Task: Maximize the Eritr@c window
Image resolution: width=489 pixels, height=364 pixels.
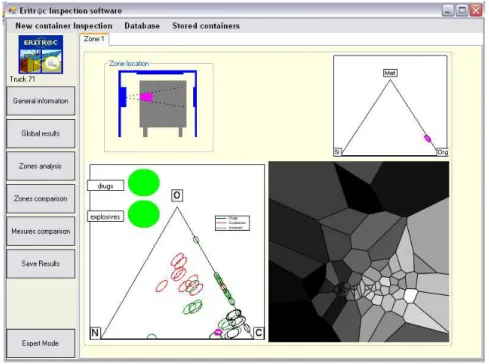Action: click(x=462, y=10)
